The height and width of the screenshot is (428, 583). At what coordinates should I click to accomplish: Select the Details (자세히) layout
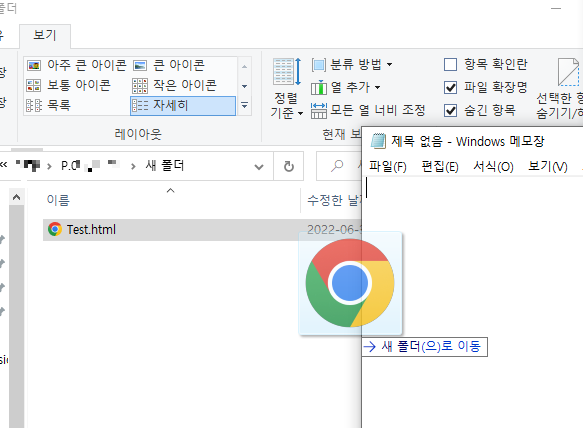pos(183,106)
